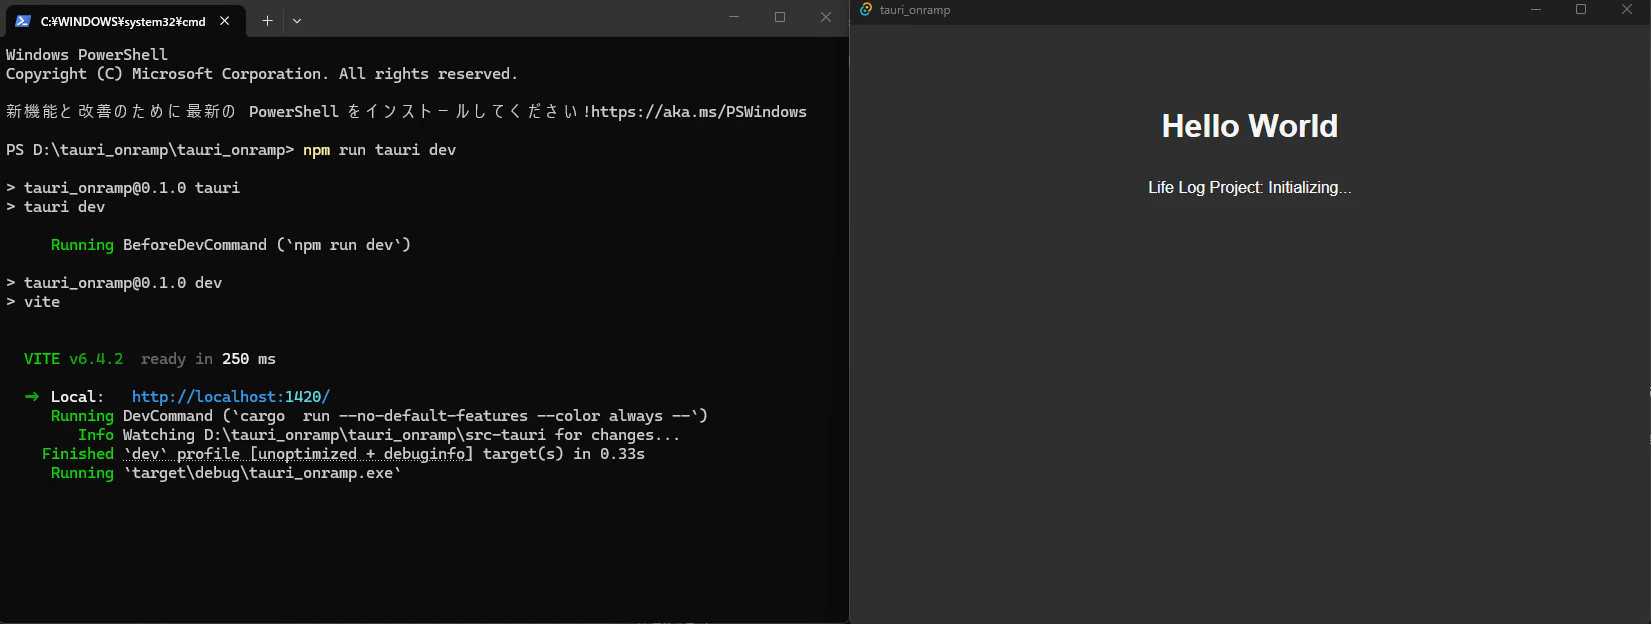Close the cmd terminal tab
This screenshot has height=624, width=1651.
[225, 20]
